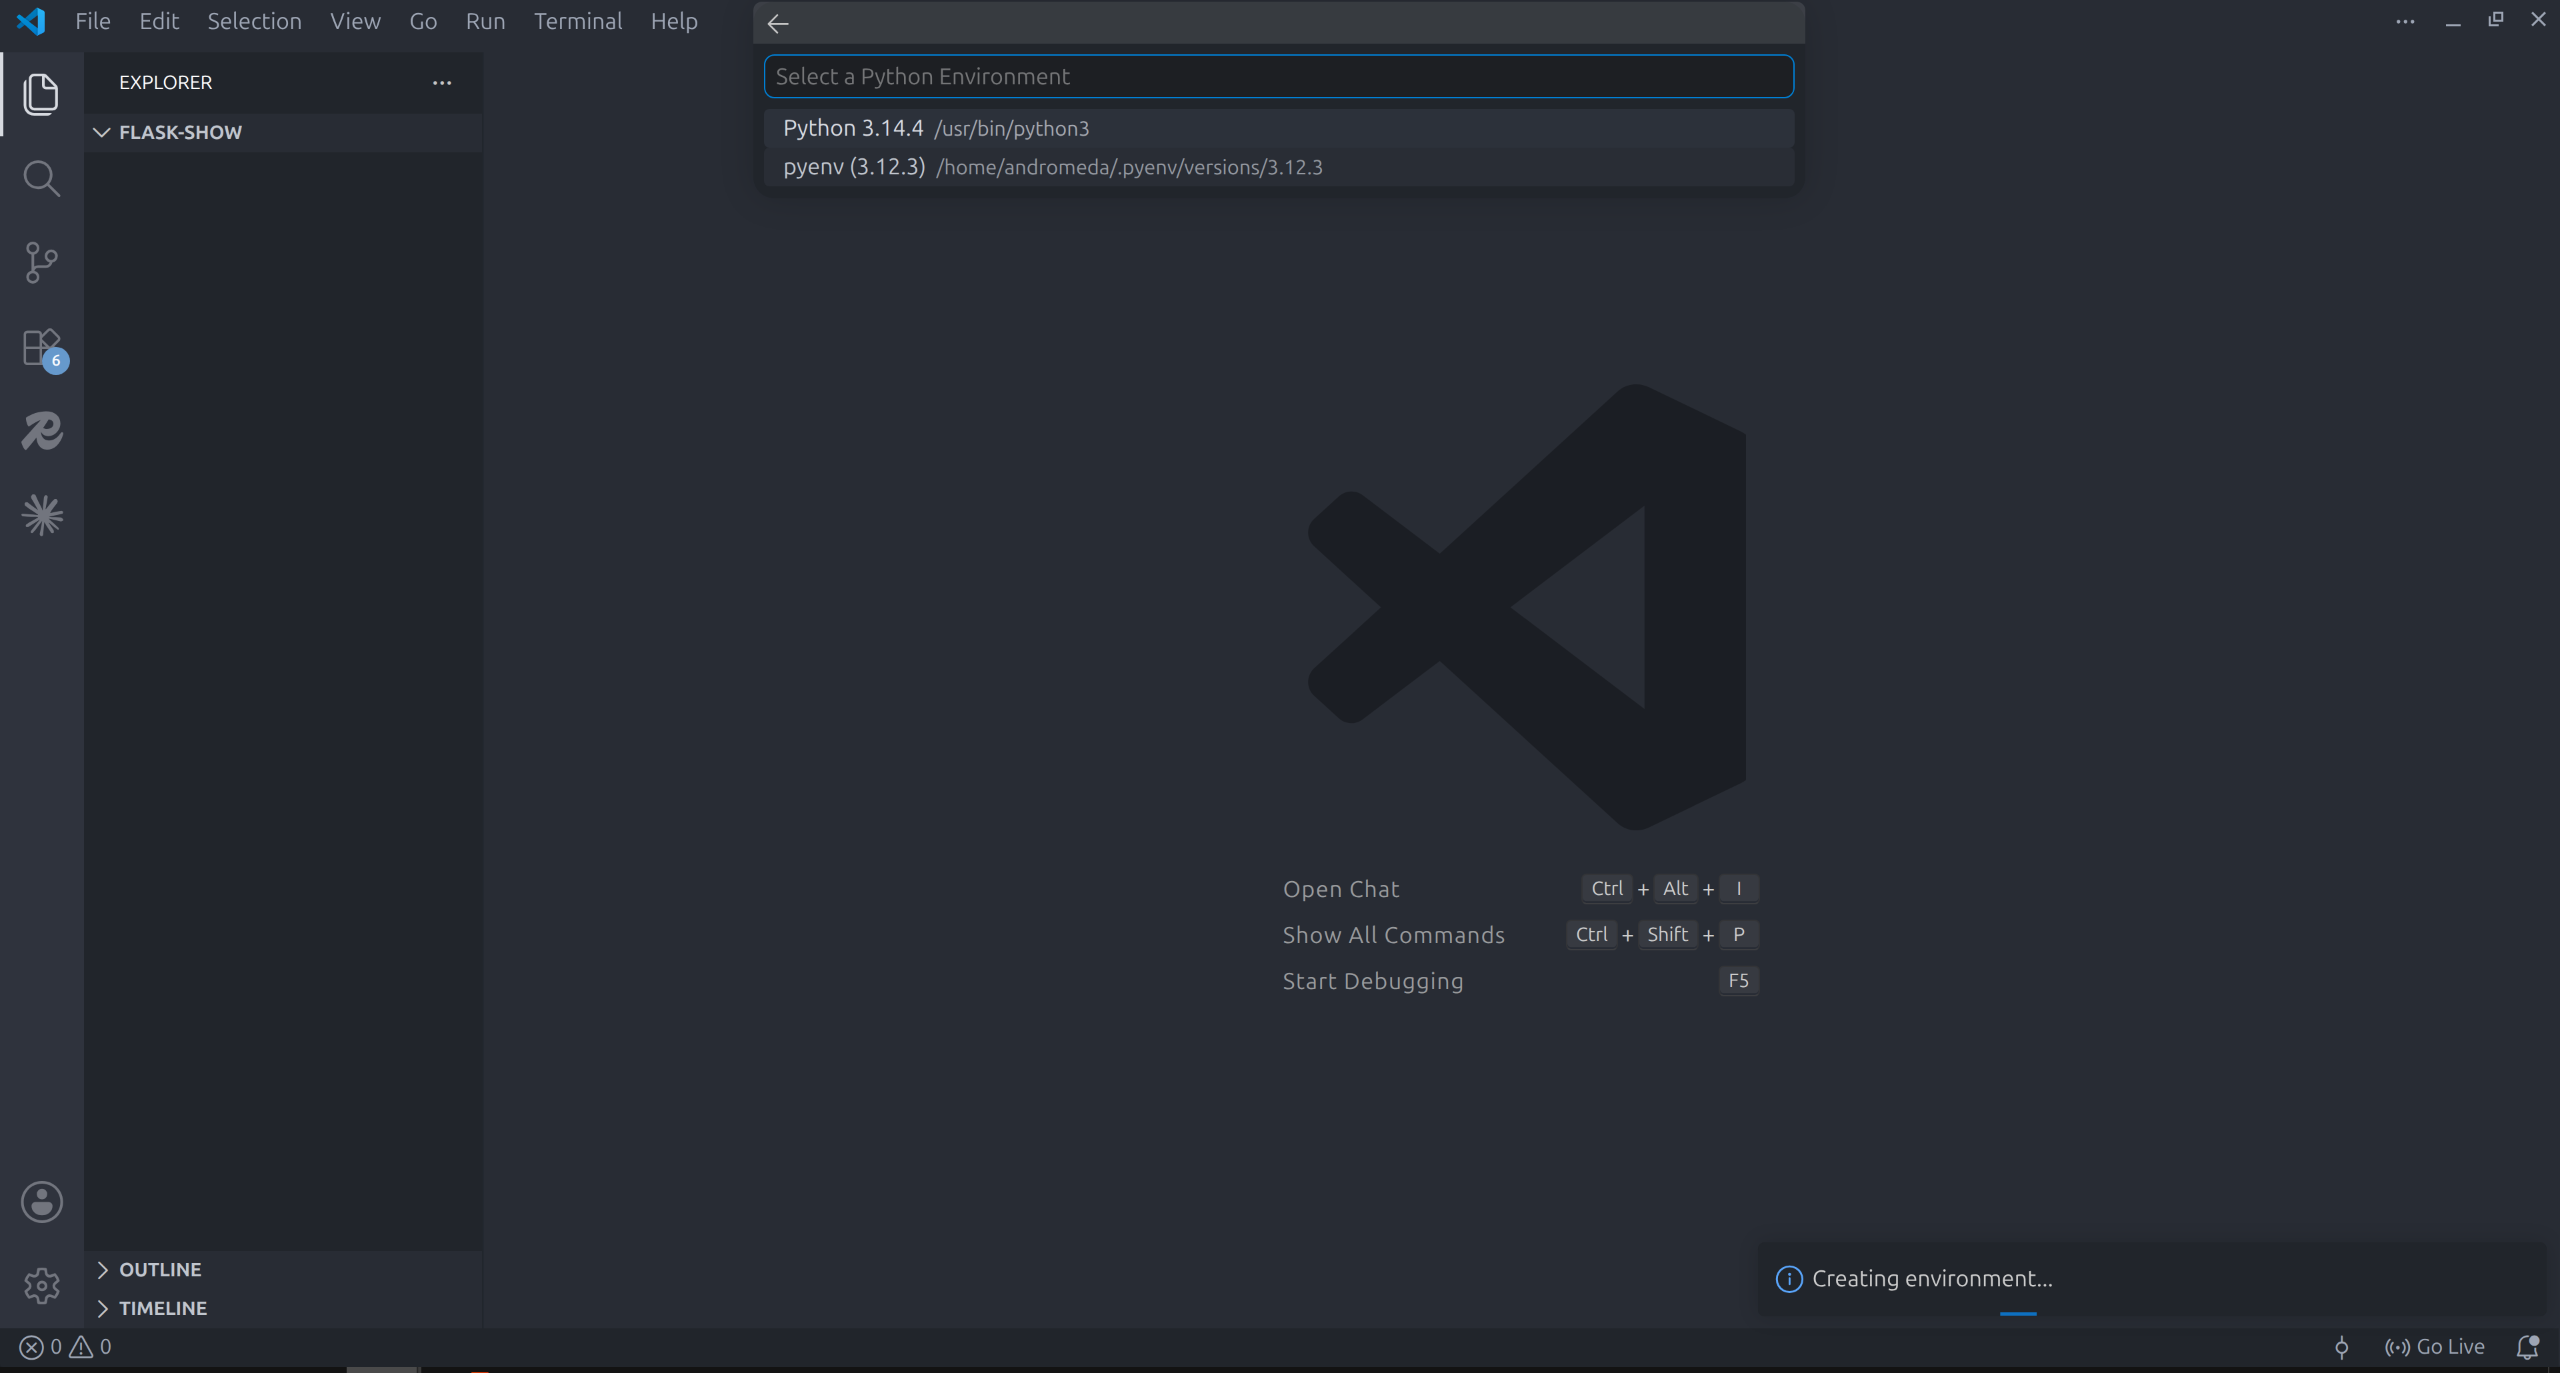This screenshot has width=2560, height=1373.
Task: Click the F5 key label
Action: pyautogui.click(x=1738, y=981)
